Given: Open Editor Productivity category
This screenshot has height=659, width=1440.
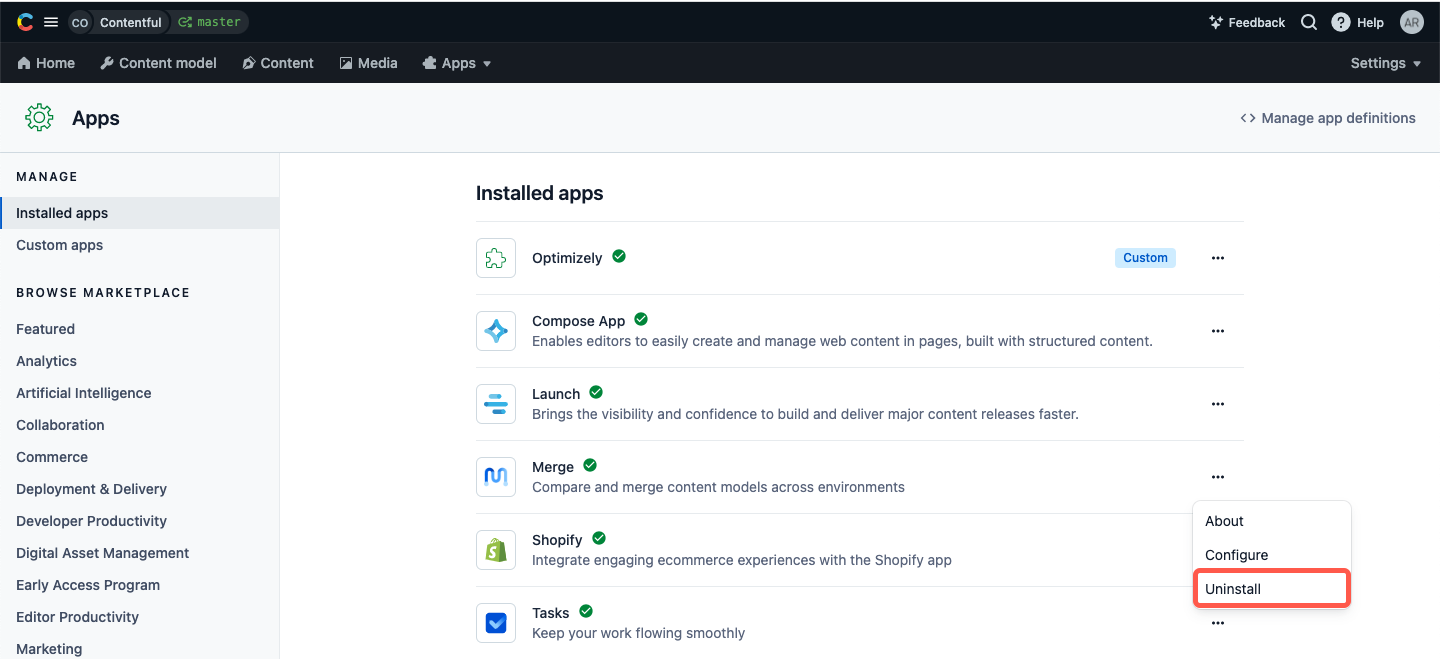Looking at the screenshot, I should tap(77, 617).
